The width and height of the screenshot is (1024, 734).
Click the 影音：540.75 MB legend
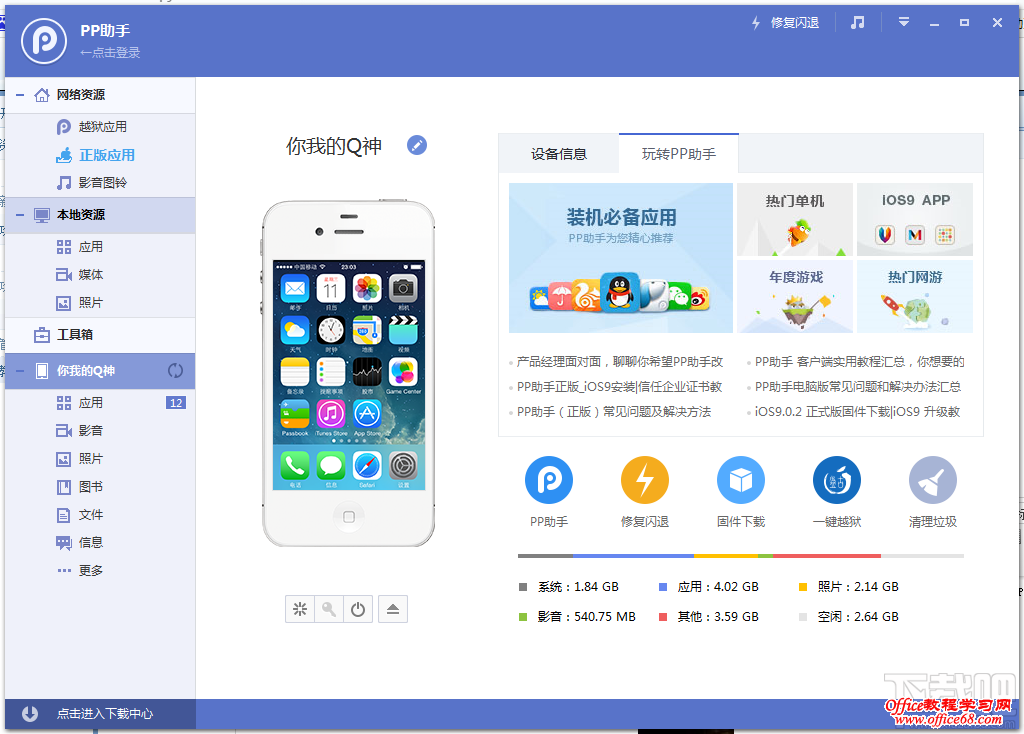coord(577,617)
